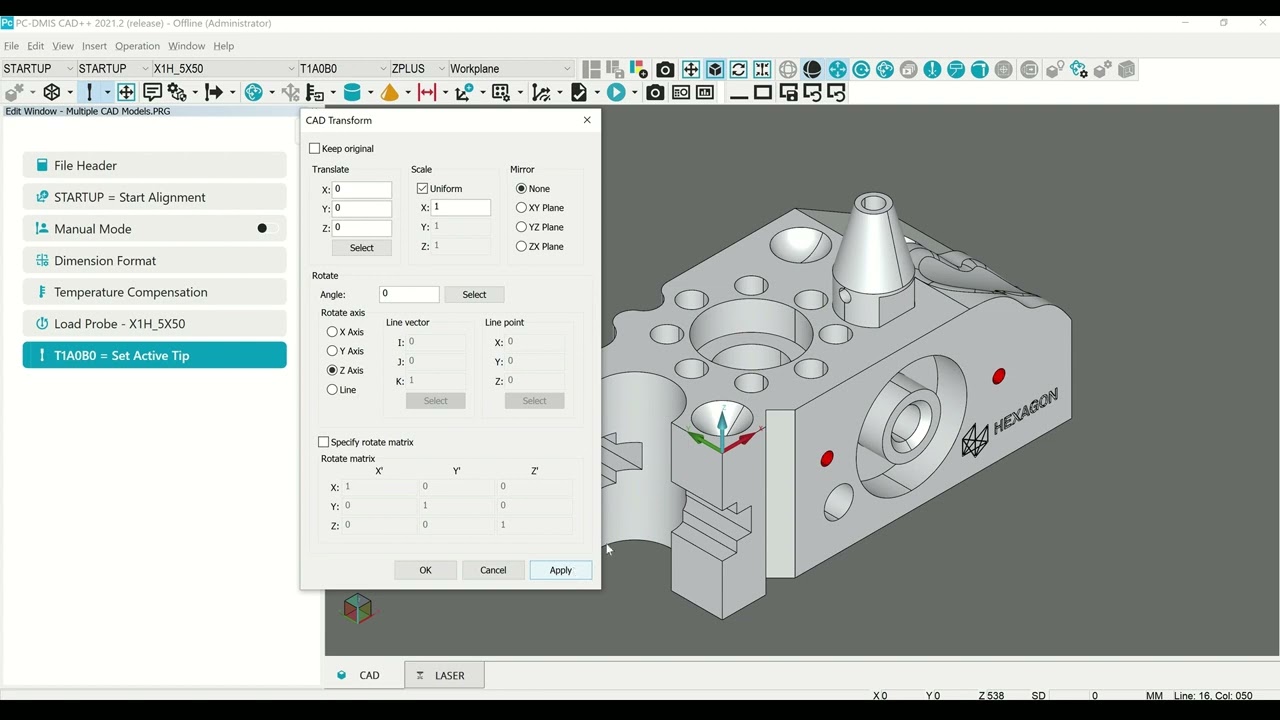This screenshot has height=720, width=1280.
Task: Click the cylinder feature icon
Action: pos(352,93)
